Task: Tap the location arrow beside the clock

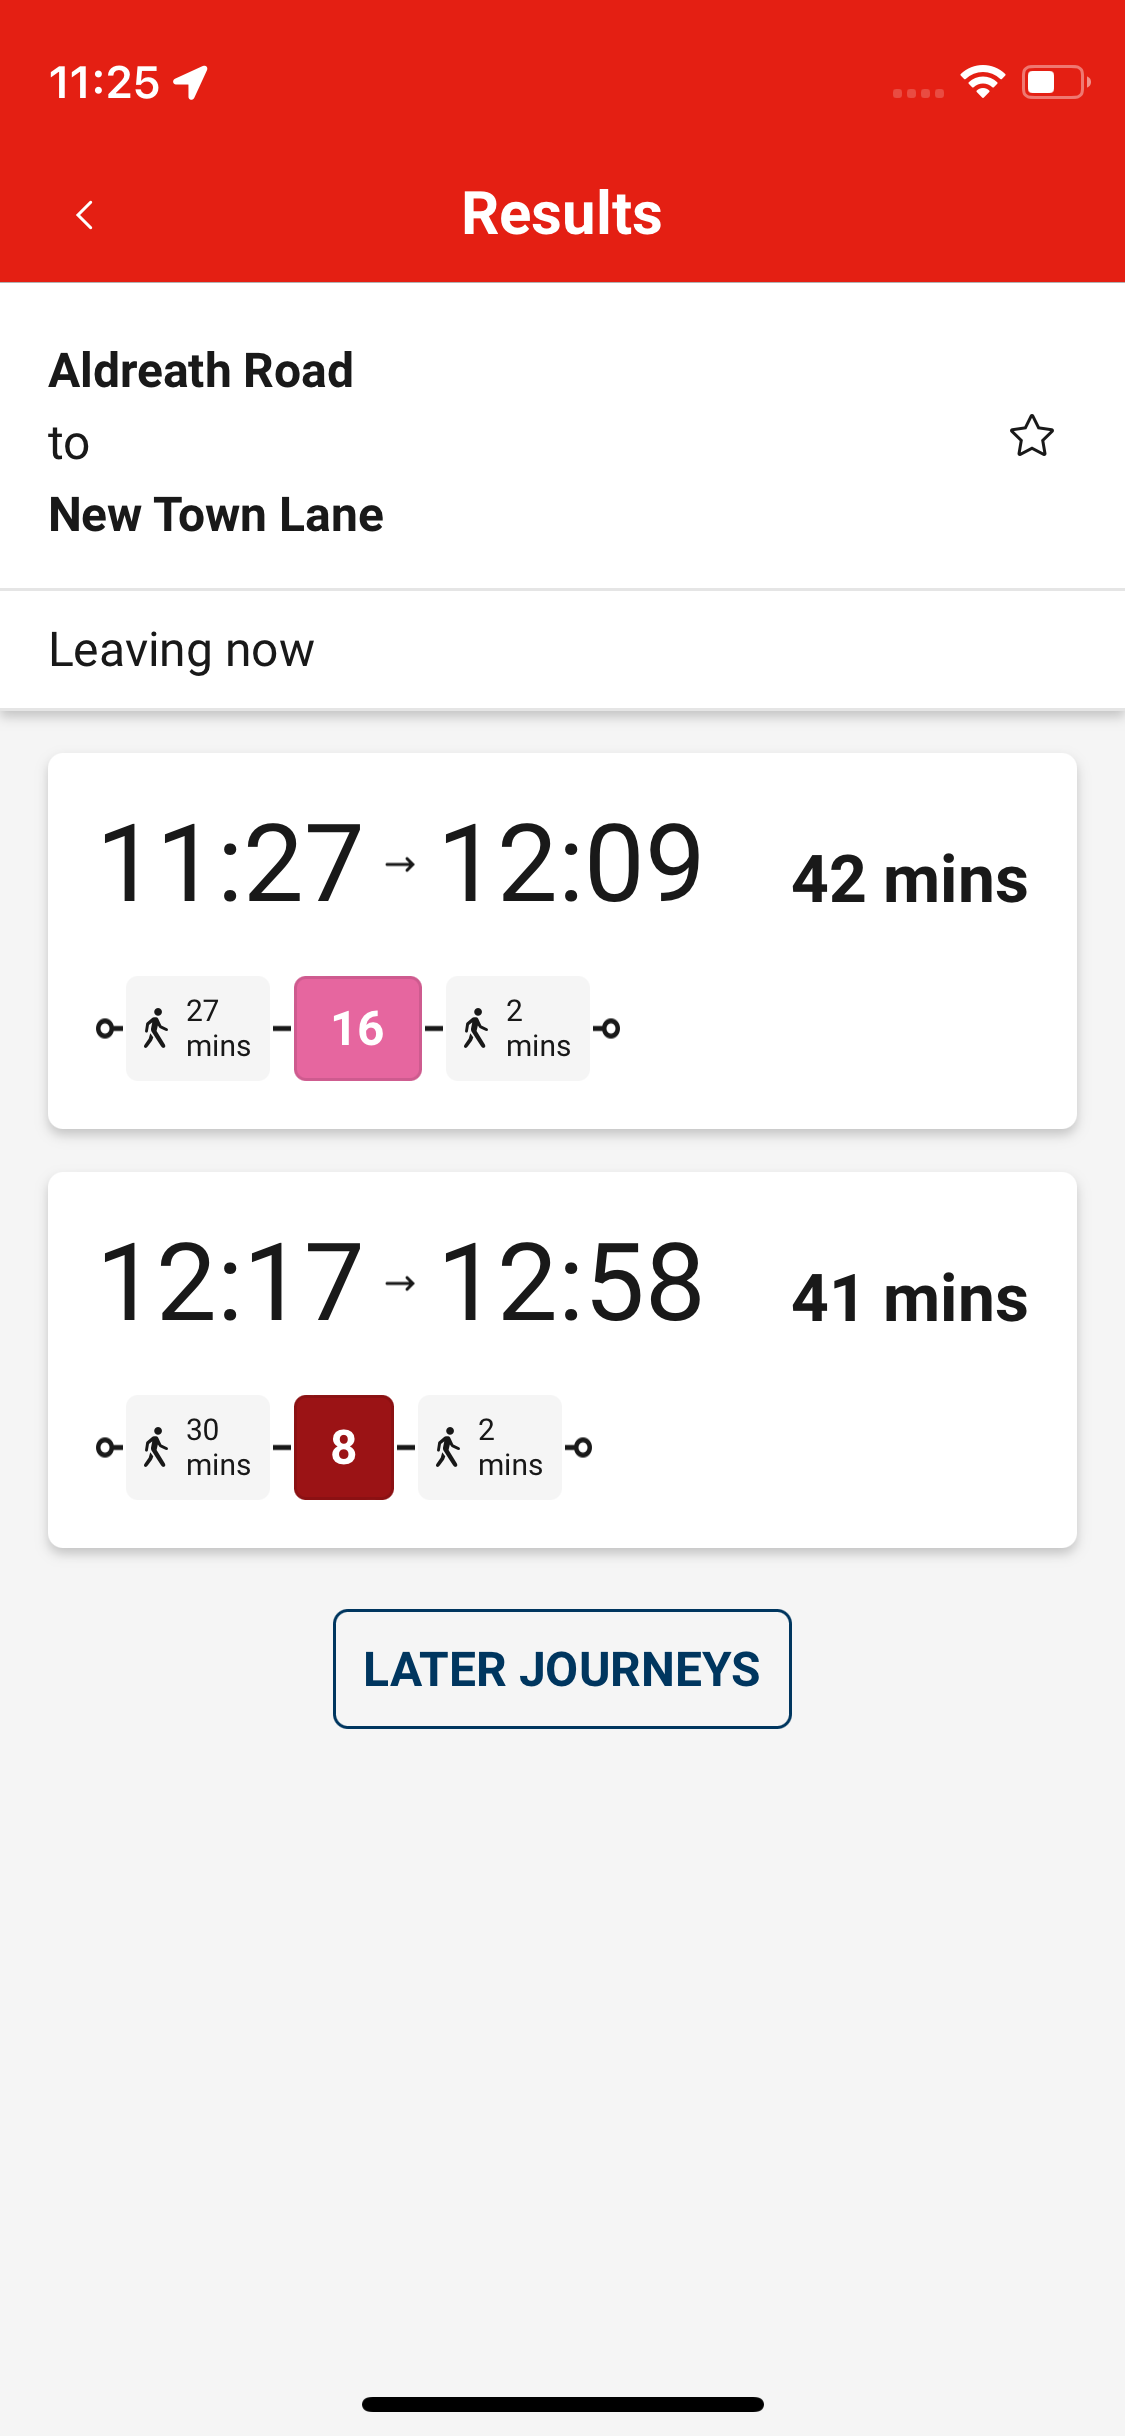Action: [190, 82]
